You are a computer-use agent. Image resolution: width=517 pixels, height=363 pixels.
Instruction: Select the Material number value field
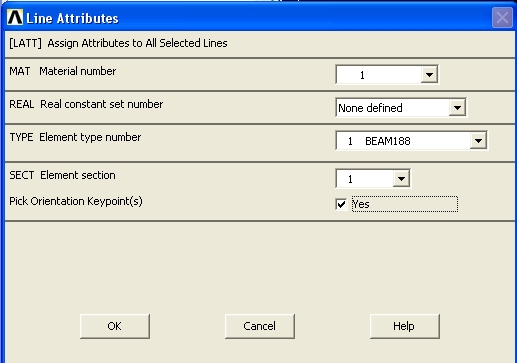(378, 74)
